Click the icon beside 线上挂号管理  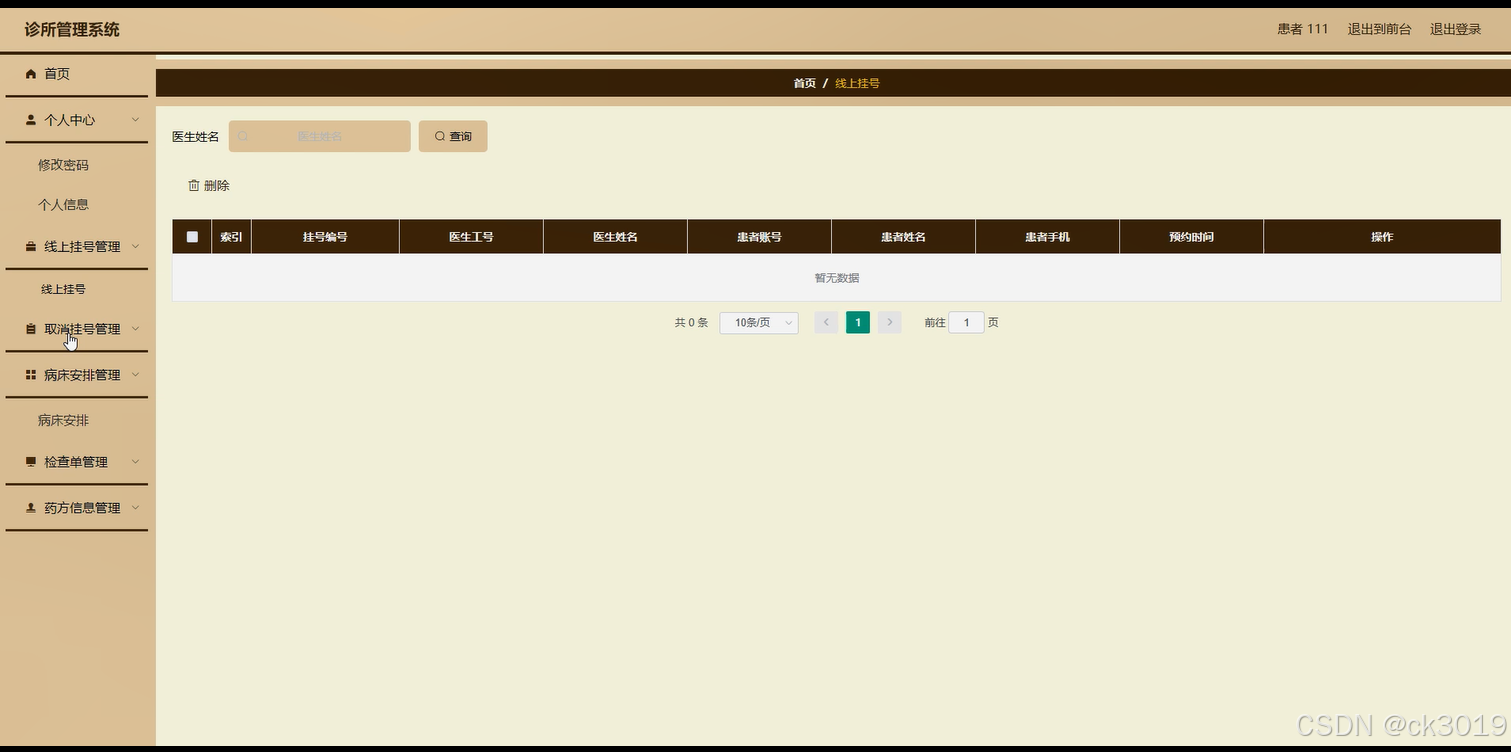point(31,247)
